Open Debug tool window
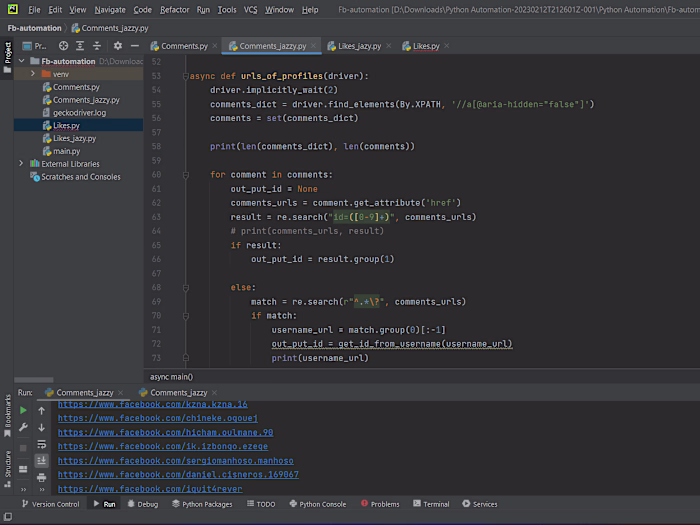This screenshot has width=700, height=525. coord(143,504)
